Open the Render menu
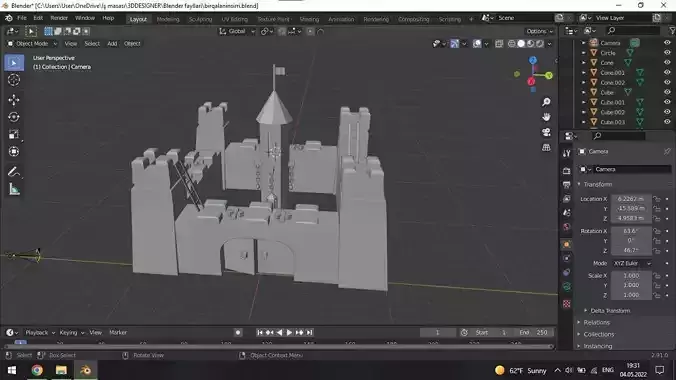This screenshot has width=676, height=380. [59, 18]
